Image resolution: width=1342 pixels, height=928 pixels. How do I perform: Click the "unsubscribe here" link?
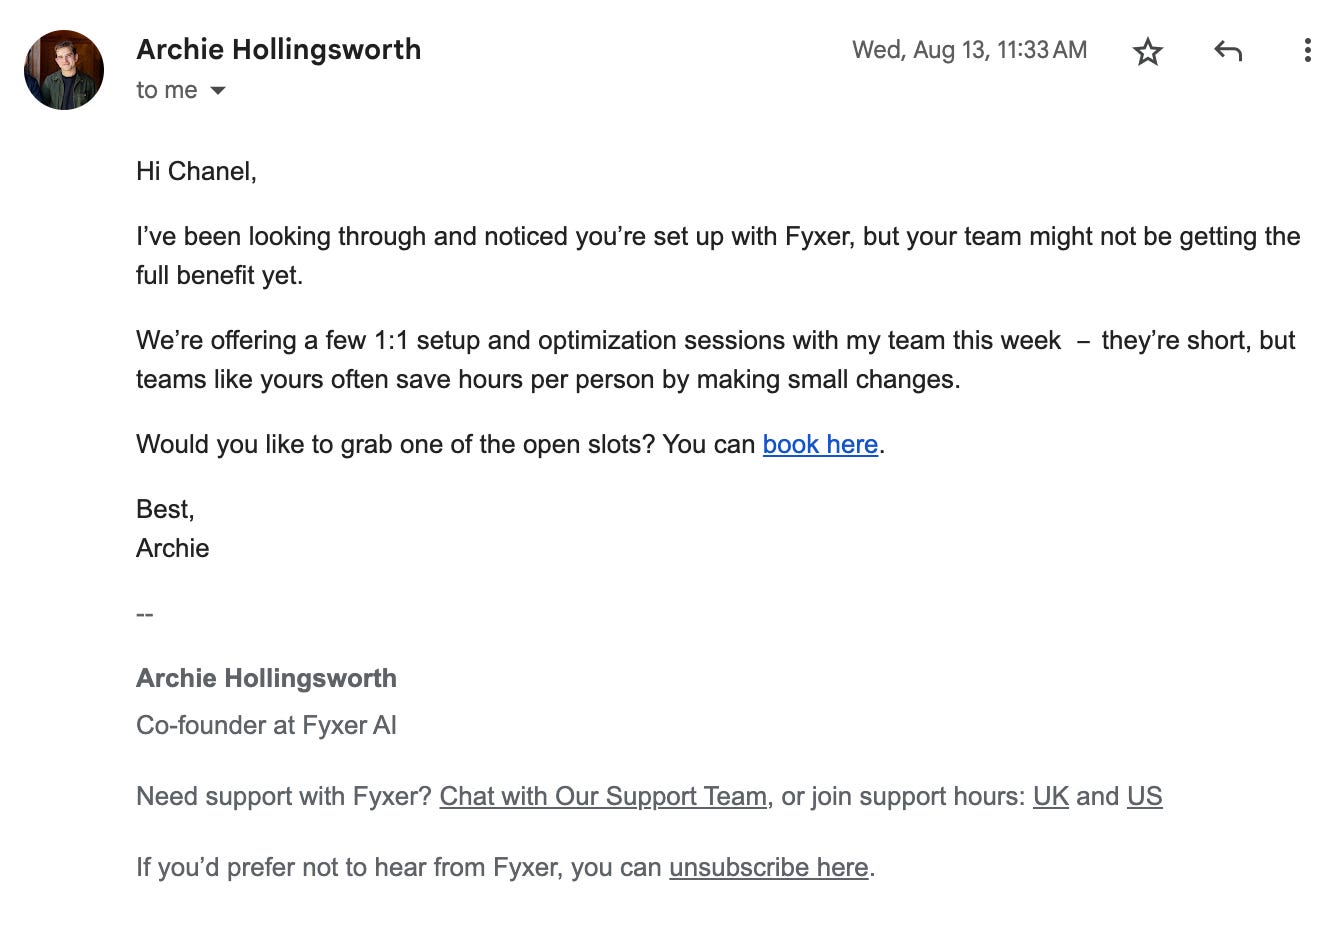(768, 867)
